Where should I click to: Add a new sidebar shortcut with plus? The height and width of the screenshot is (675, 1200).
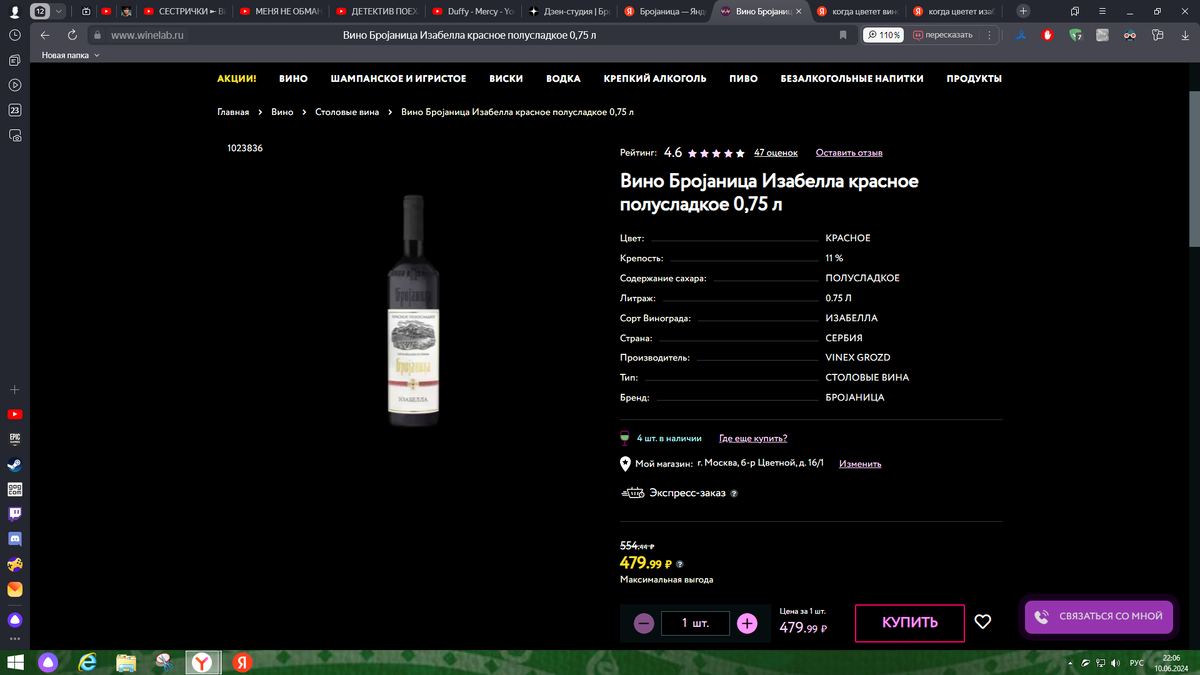coord(15,389)
